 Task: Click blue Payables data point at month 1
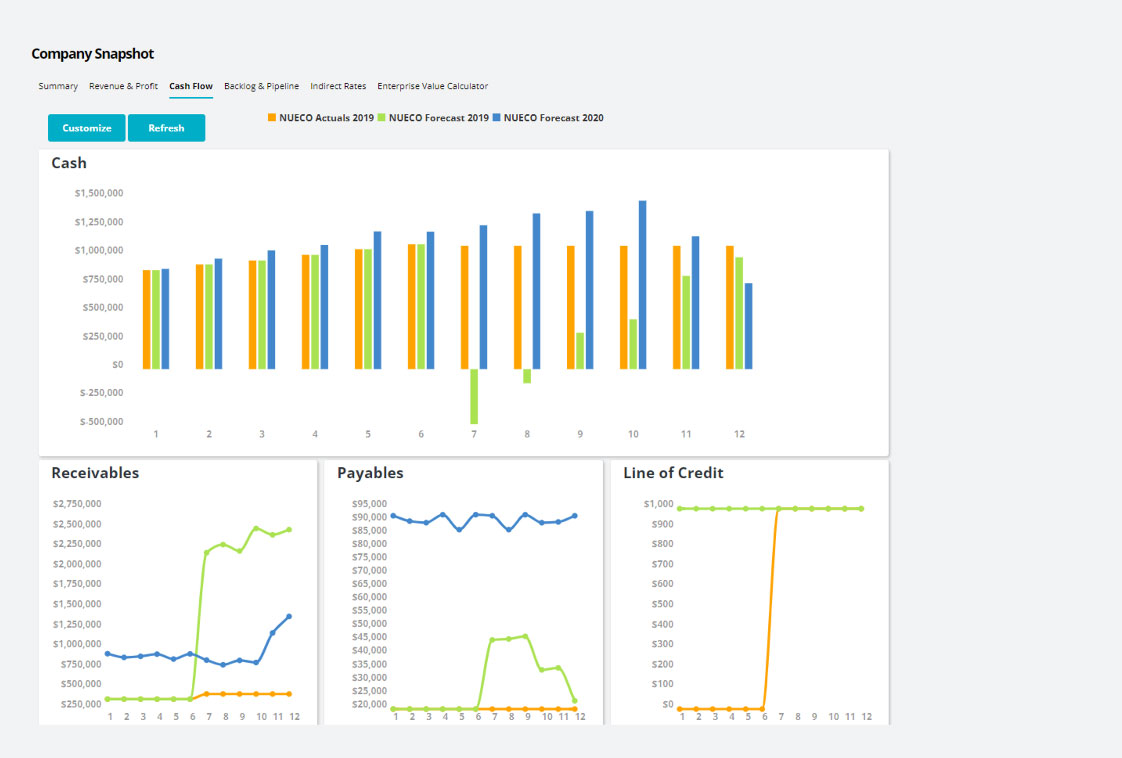tap(393, 516)
